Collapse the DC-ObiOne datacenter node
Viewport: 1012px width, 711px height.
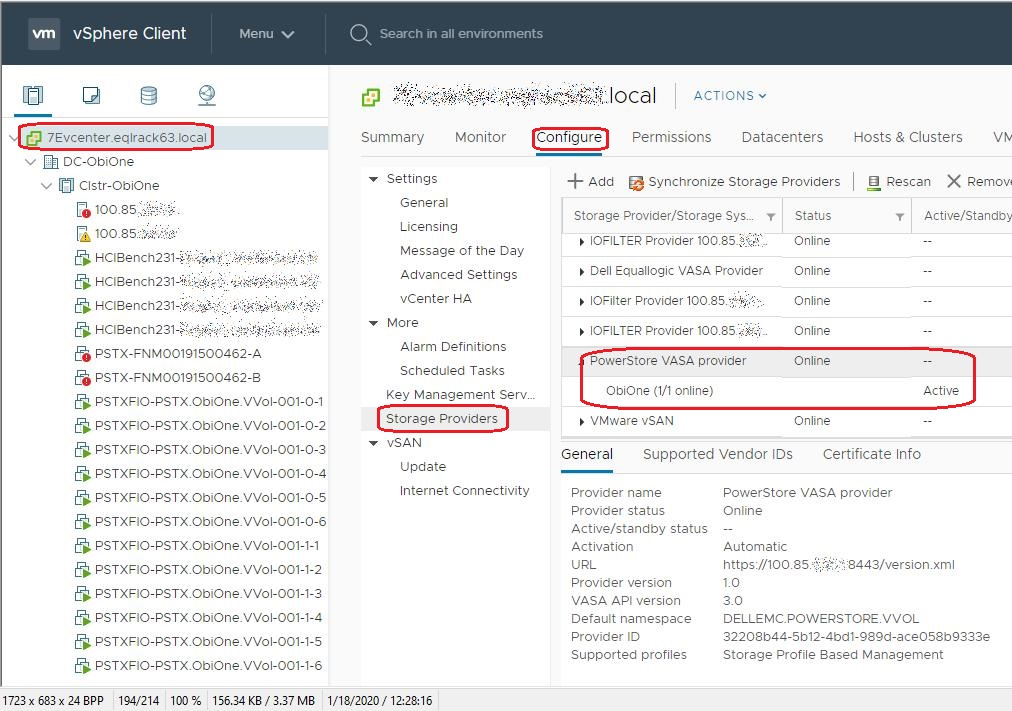coord(30,161)
